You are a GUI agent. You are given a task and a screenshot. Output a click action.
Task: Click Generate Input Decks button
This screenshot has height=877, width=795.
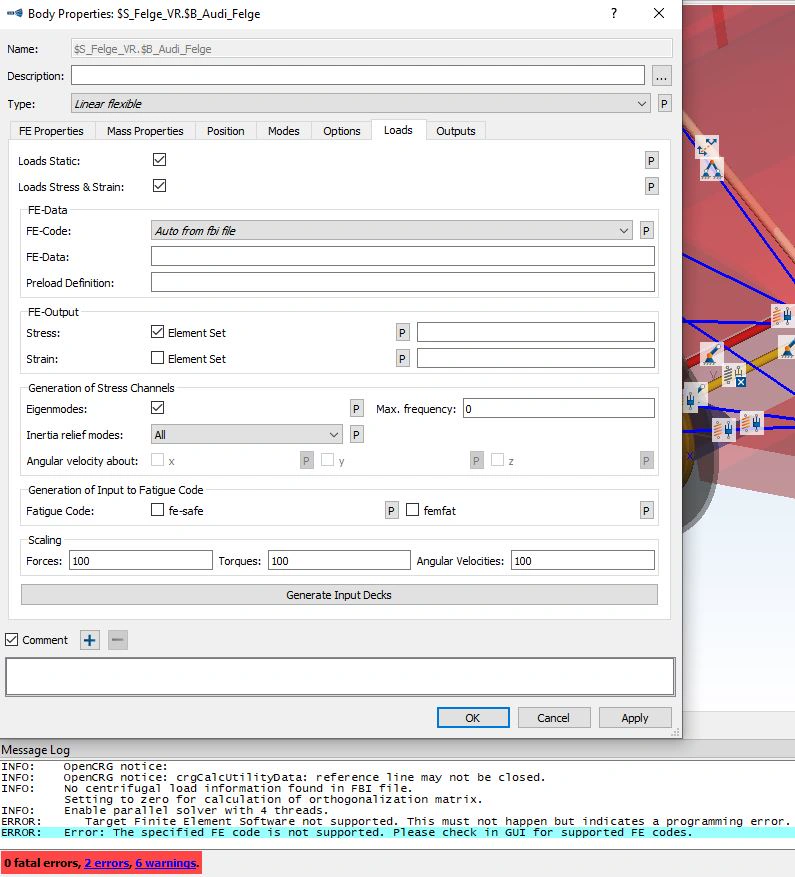click(x=339, y=595)
